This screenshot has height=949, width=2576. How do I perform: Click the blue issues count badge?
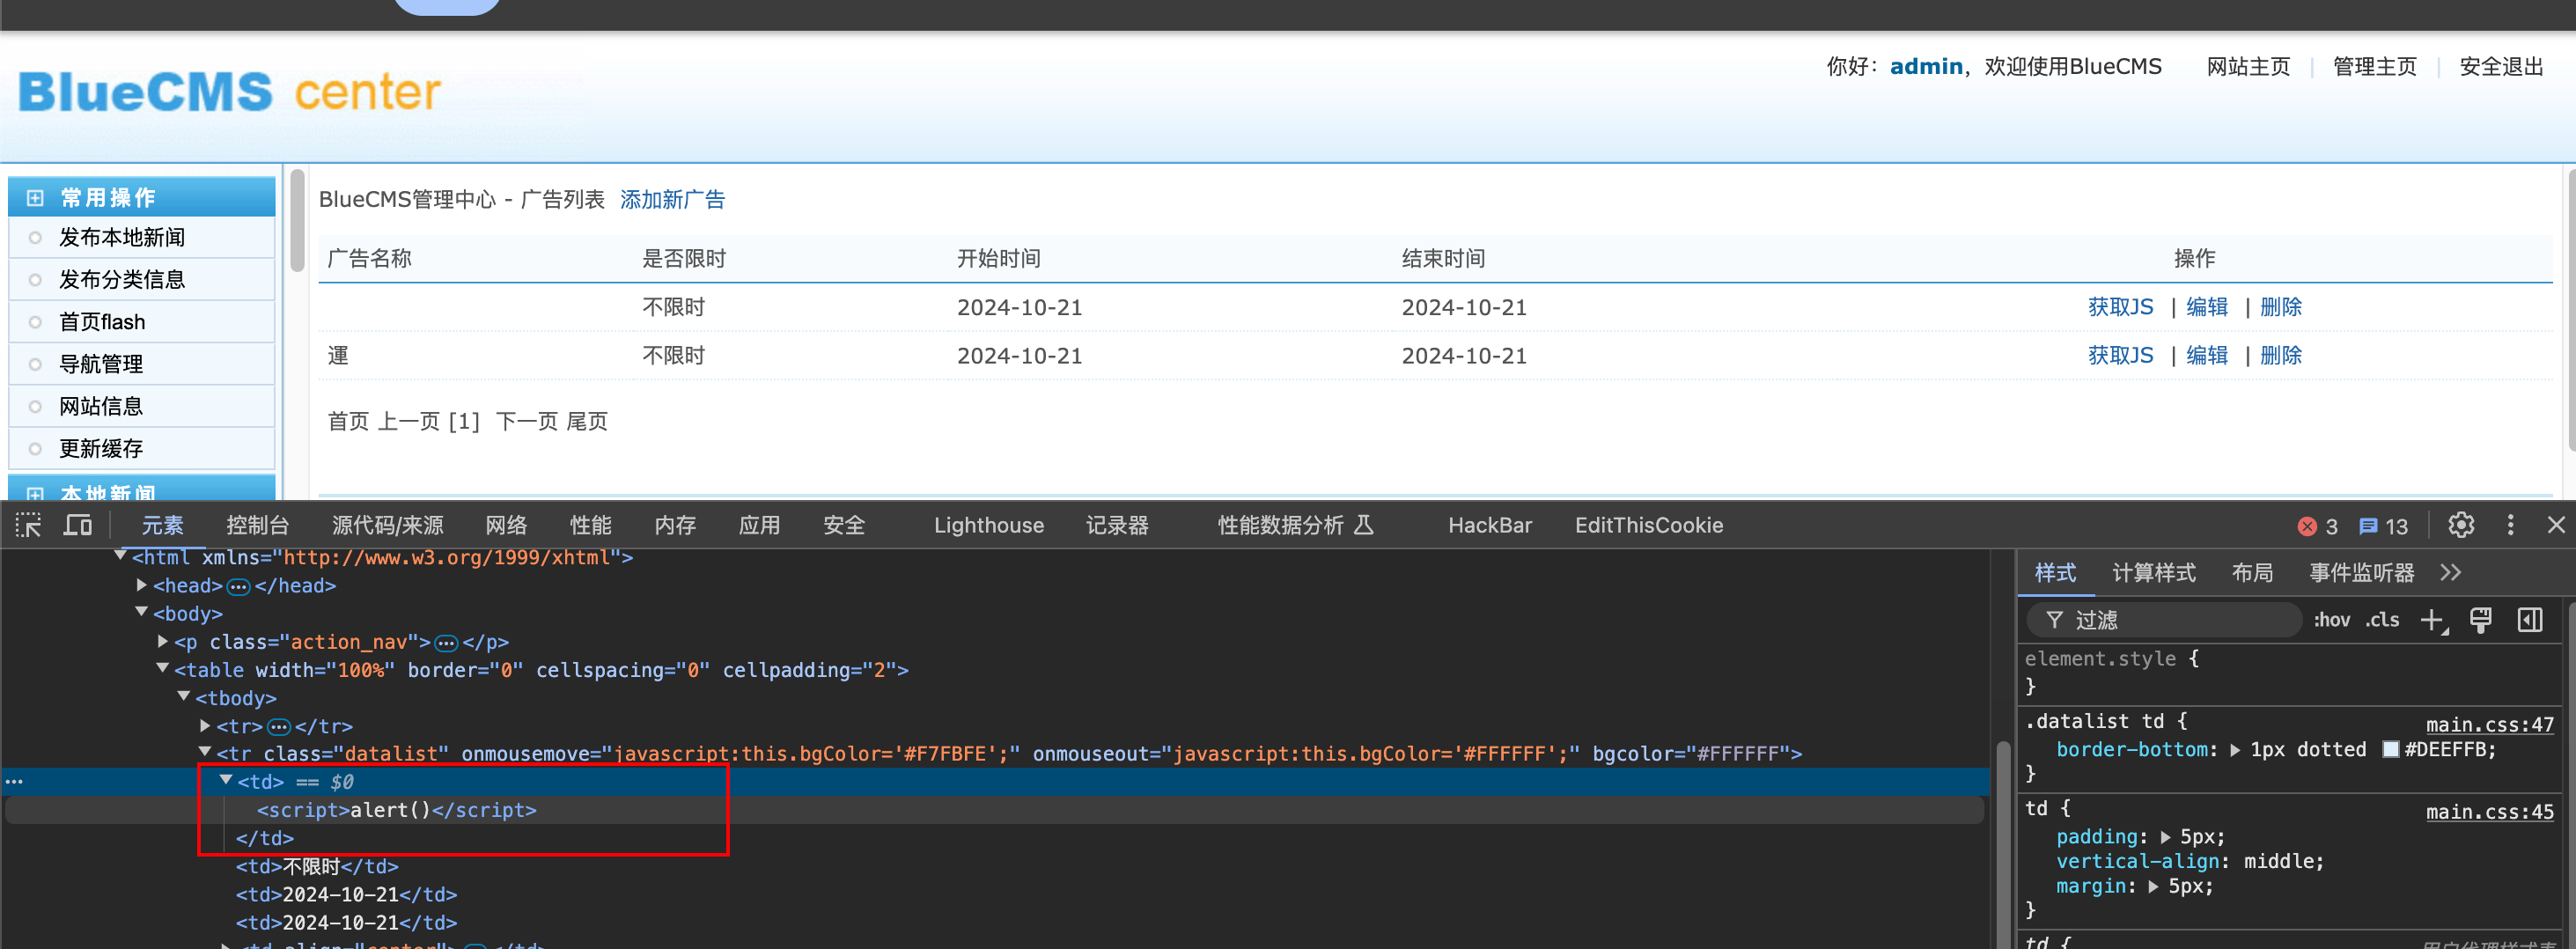tap(2383, 526)
